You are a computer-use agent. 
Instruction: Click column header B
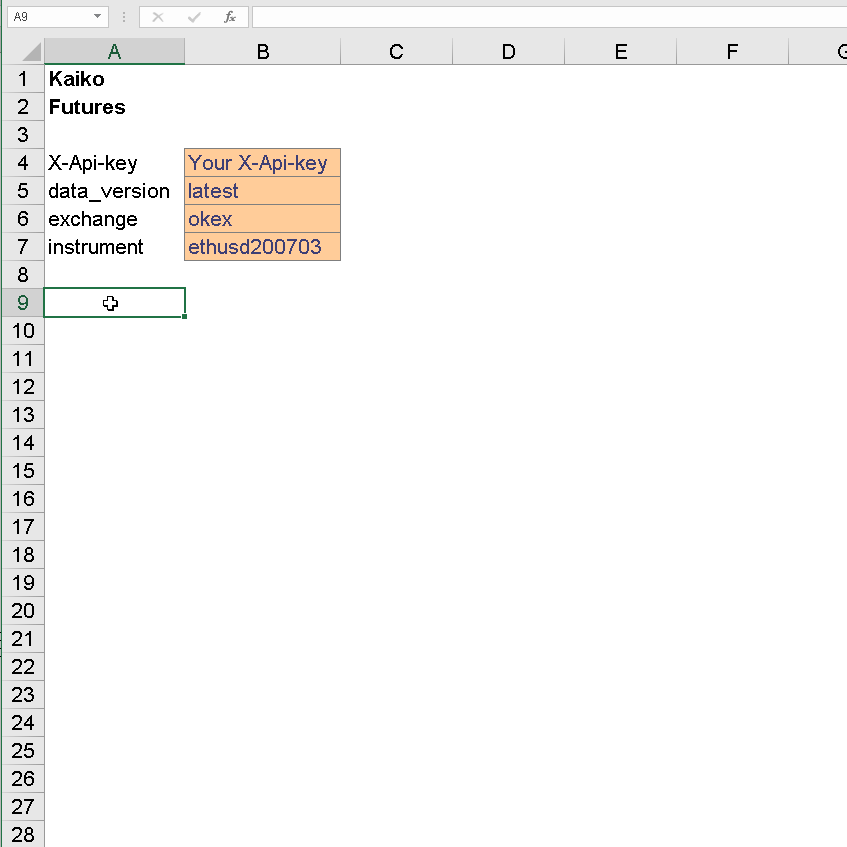[262, 50]
